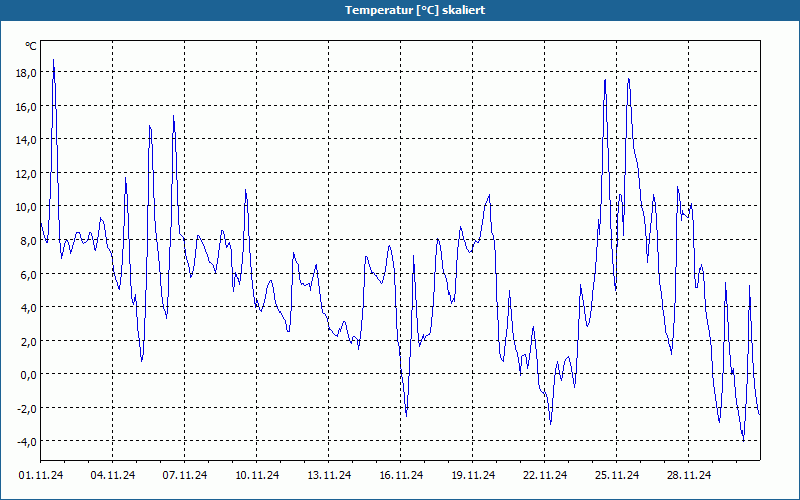This screenshot has width=800, height=500.
Task: Select the 22.11.24 date label
Action: tap(544, 475)
